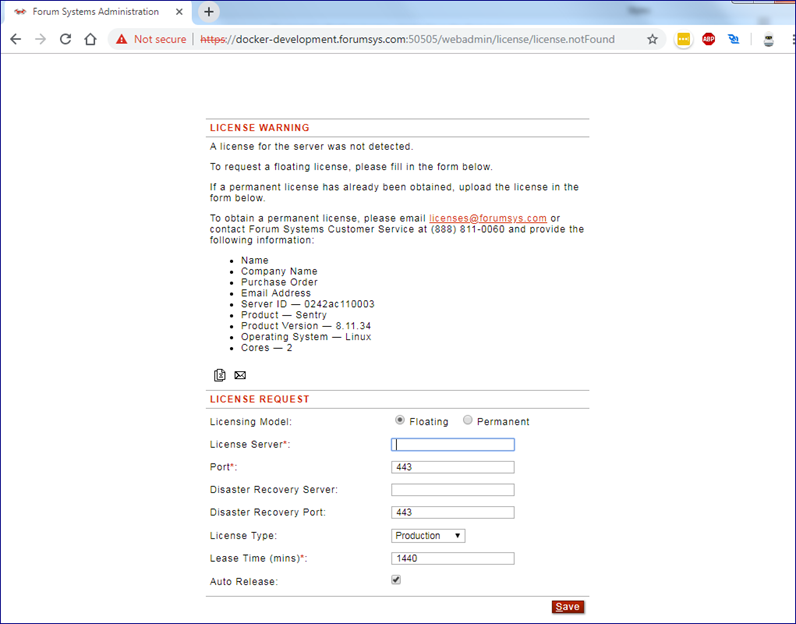This screenshot has height=624, width=796.
Task: Open the user profile avatar icon
Action: pyautogui.click(x=769, y=40)
